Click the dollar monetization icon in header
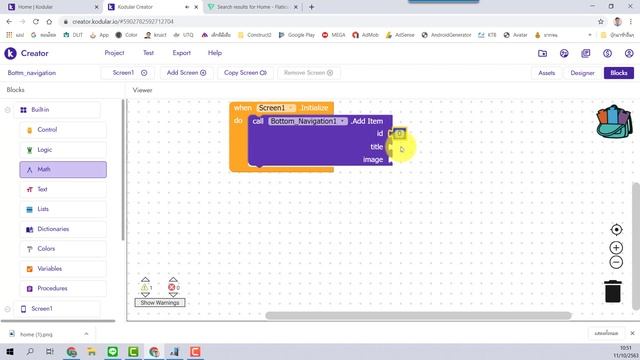The image size is (640, 360). 607,53
